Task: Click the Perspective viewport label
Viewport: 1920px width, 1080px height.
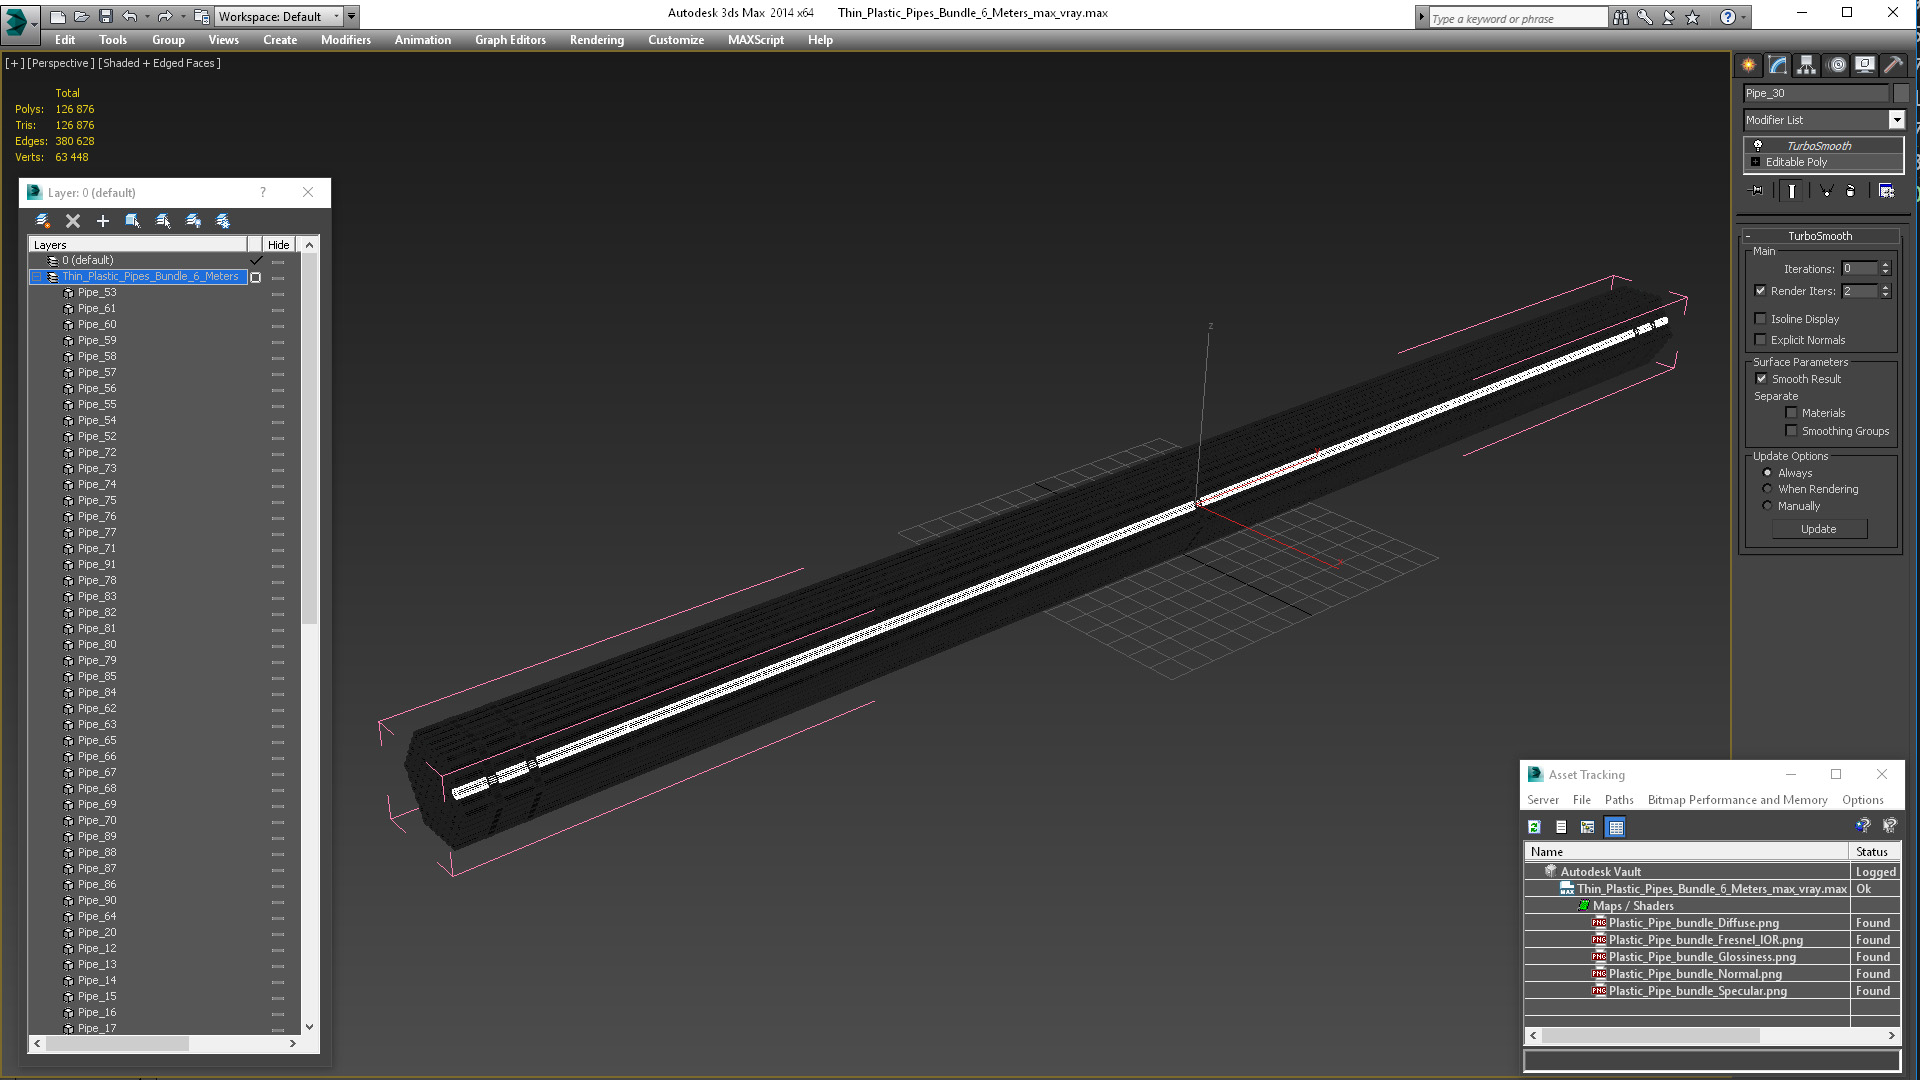Action: 60,63
